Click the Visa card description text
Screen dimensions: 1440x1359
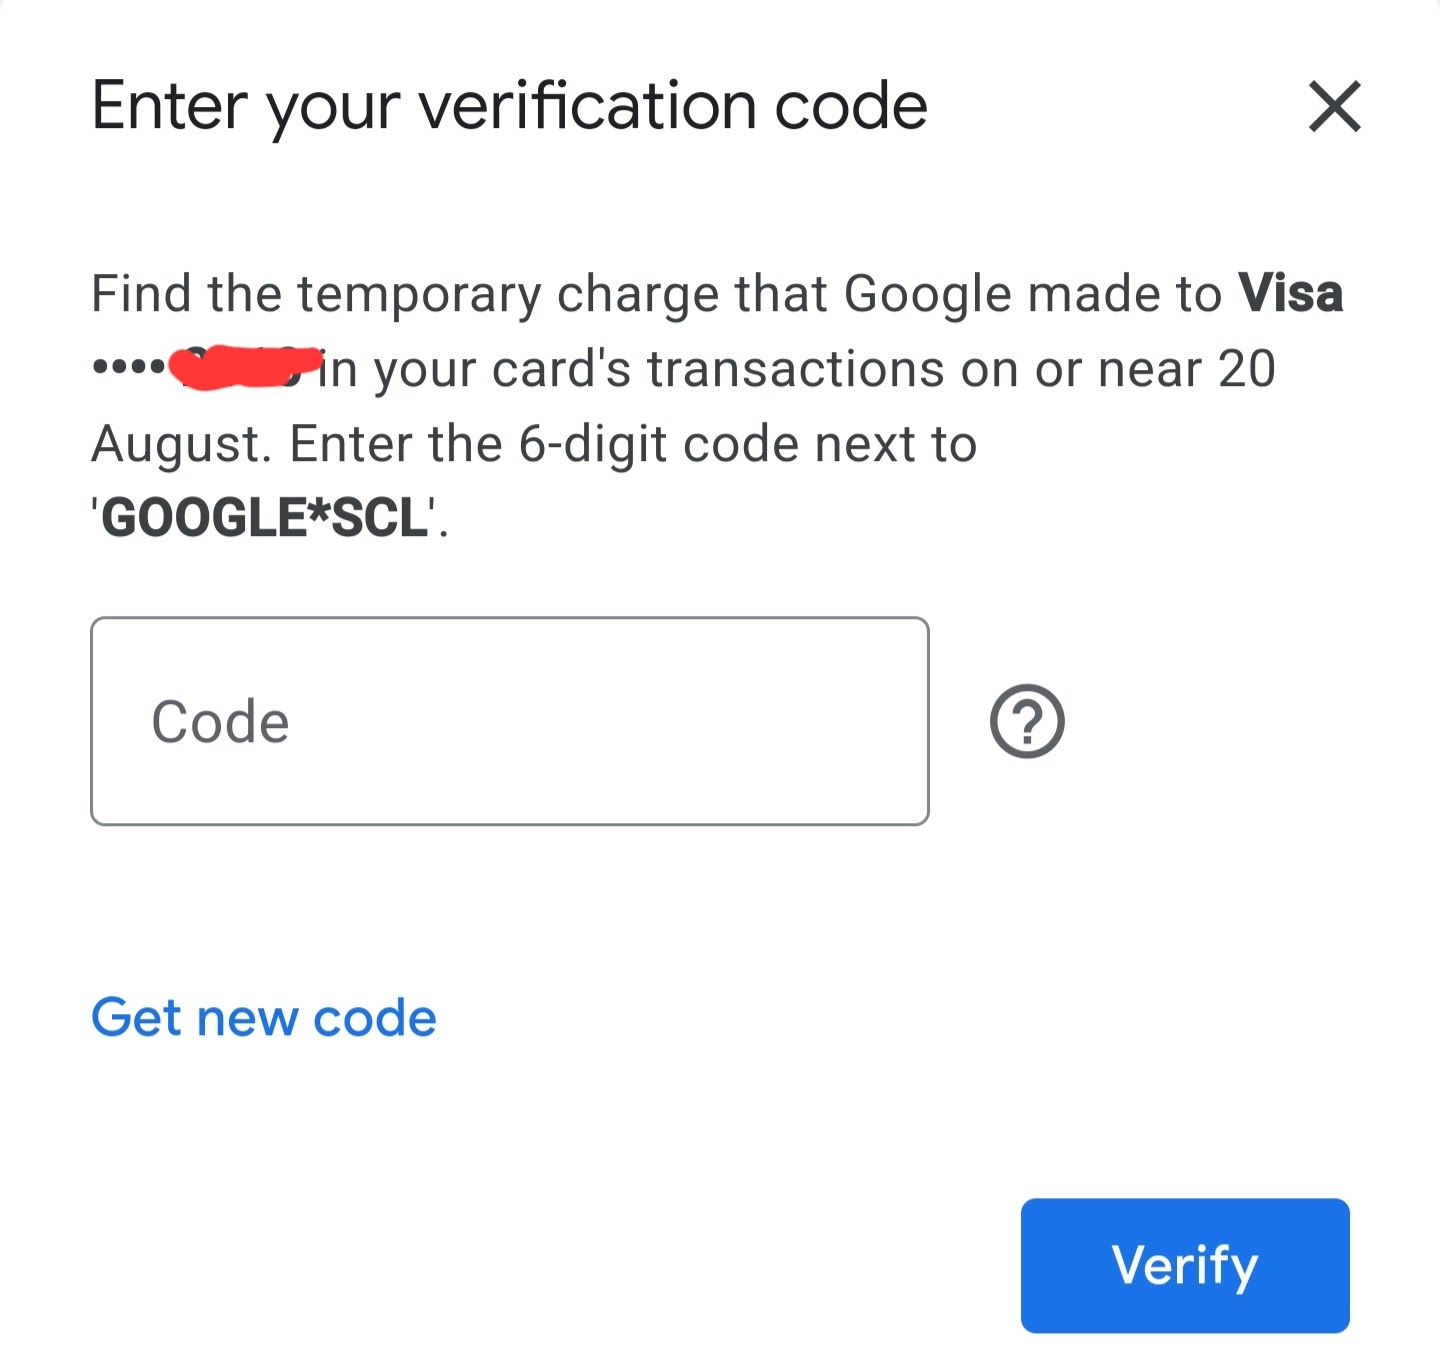pos(1289,293)
